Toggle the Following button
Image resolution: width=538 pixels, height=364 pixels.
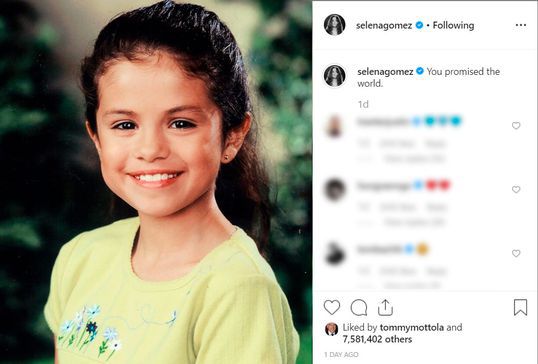(x=453, y=25)
